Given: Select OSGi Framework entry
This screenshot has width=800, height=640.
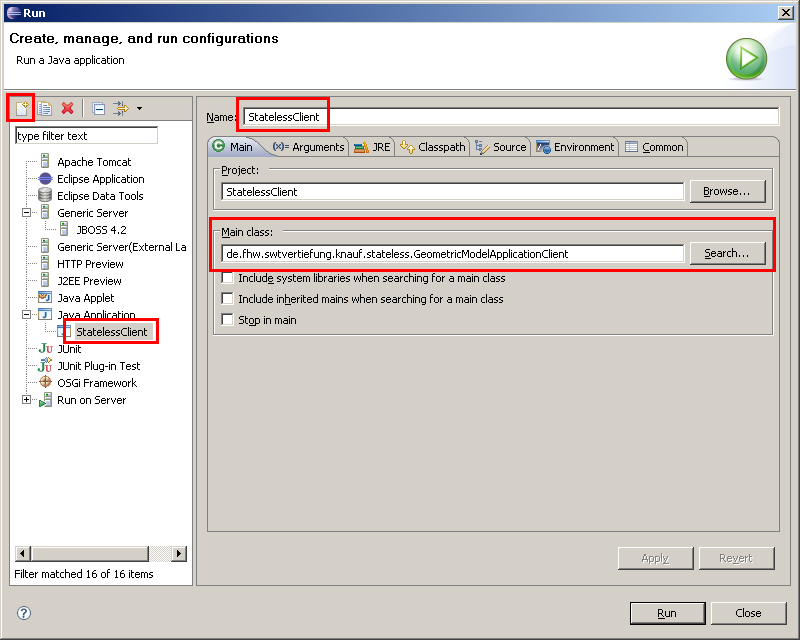Looking at the screenshot, I should (x=97, y=383).
